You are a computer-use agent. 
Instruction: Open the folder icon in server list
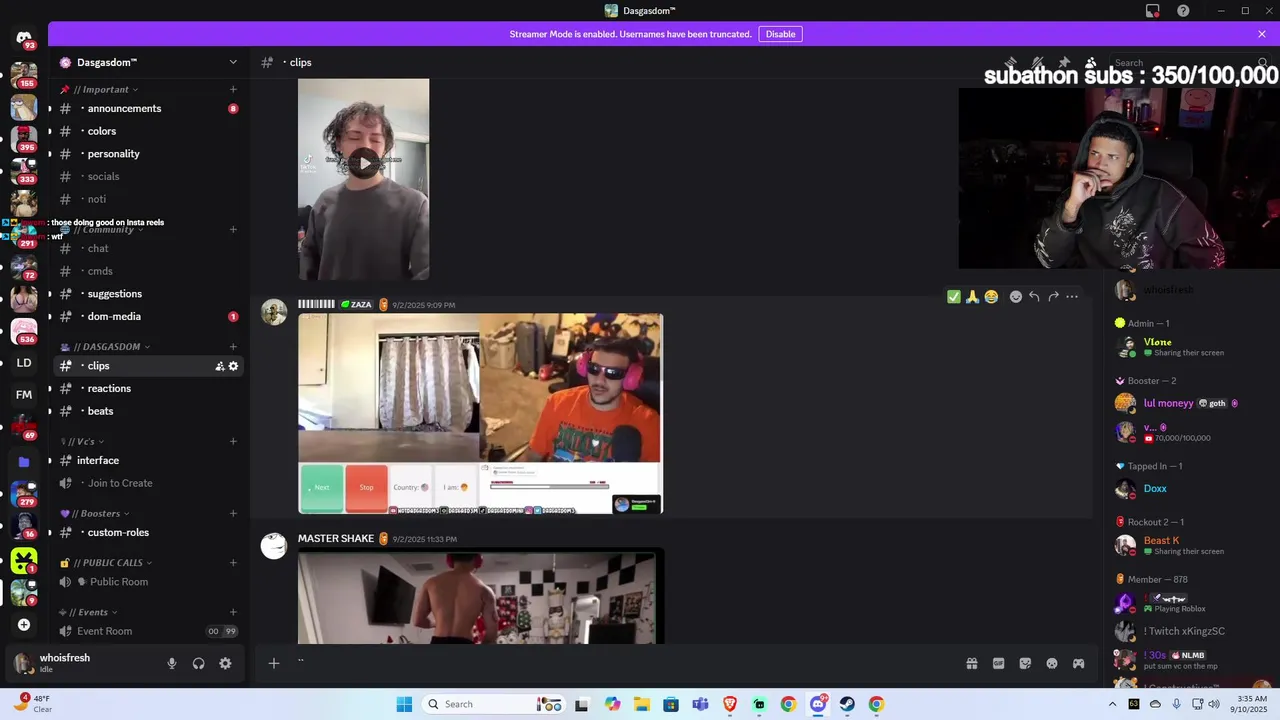click(24, 462)
